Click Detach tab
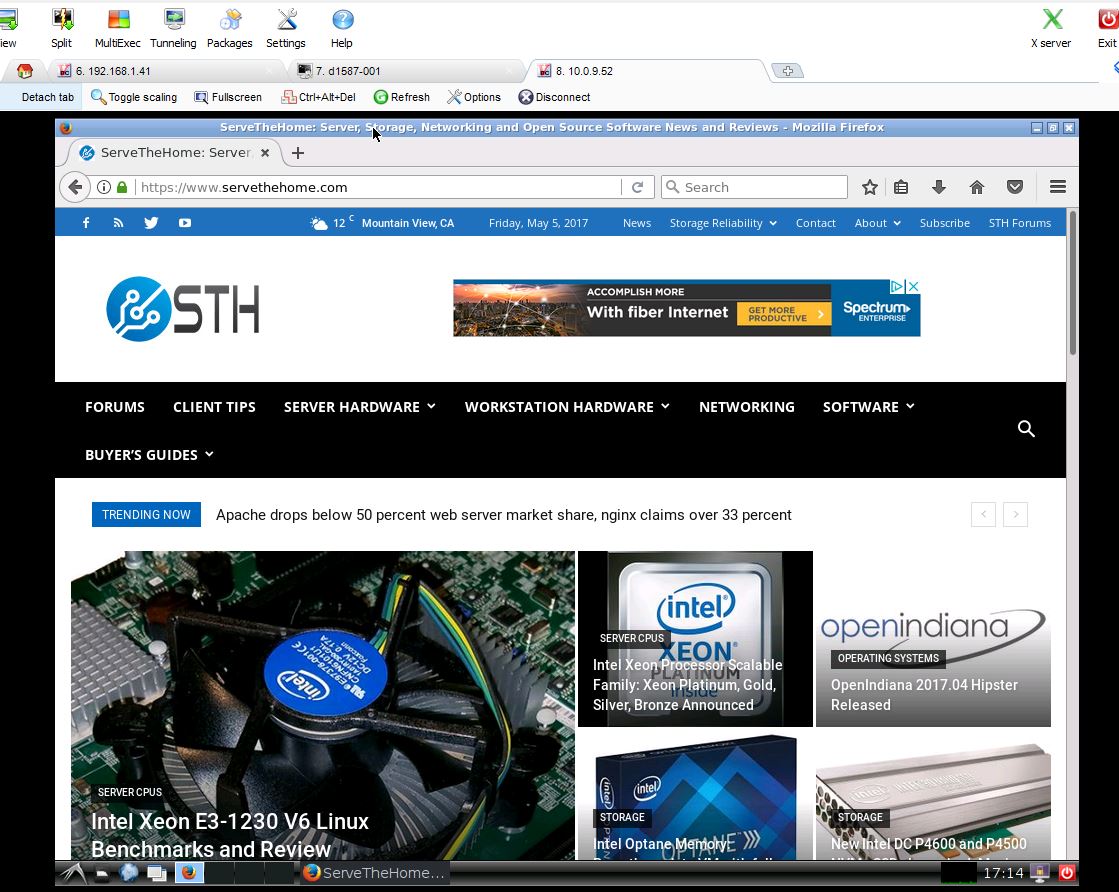Image resolution: width=1119 pixels, height=892 pixels. 47,97
